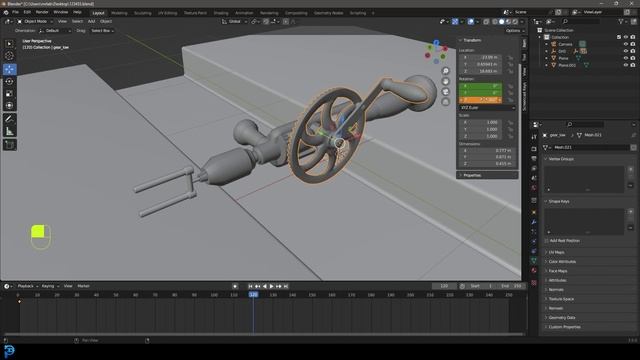
Task: Open the tool properties tab
Action: pyautogui.click(x=534, y=137)
